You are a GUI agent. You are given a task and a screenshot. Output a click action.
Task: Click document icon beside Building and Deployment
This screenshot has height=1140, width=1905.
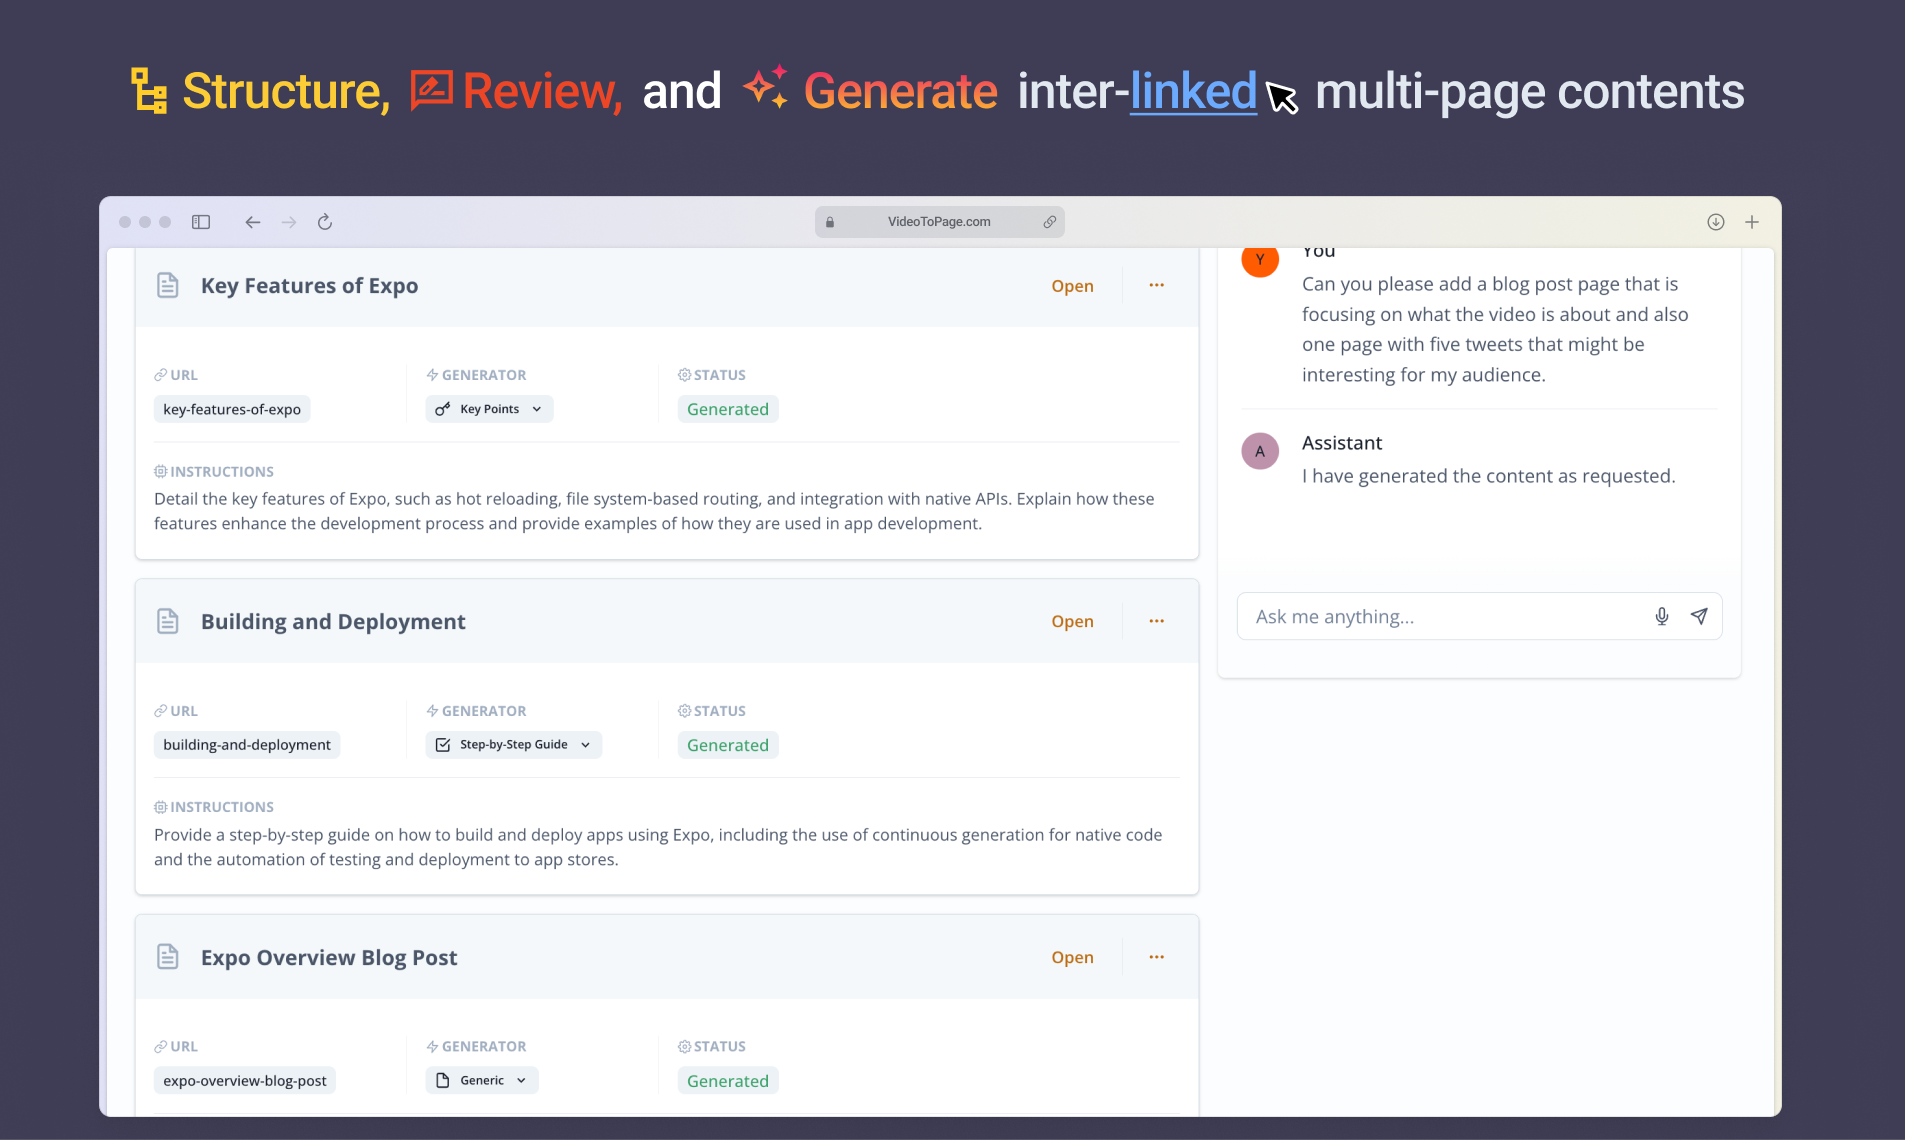tap(168, 621)
